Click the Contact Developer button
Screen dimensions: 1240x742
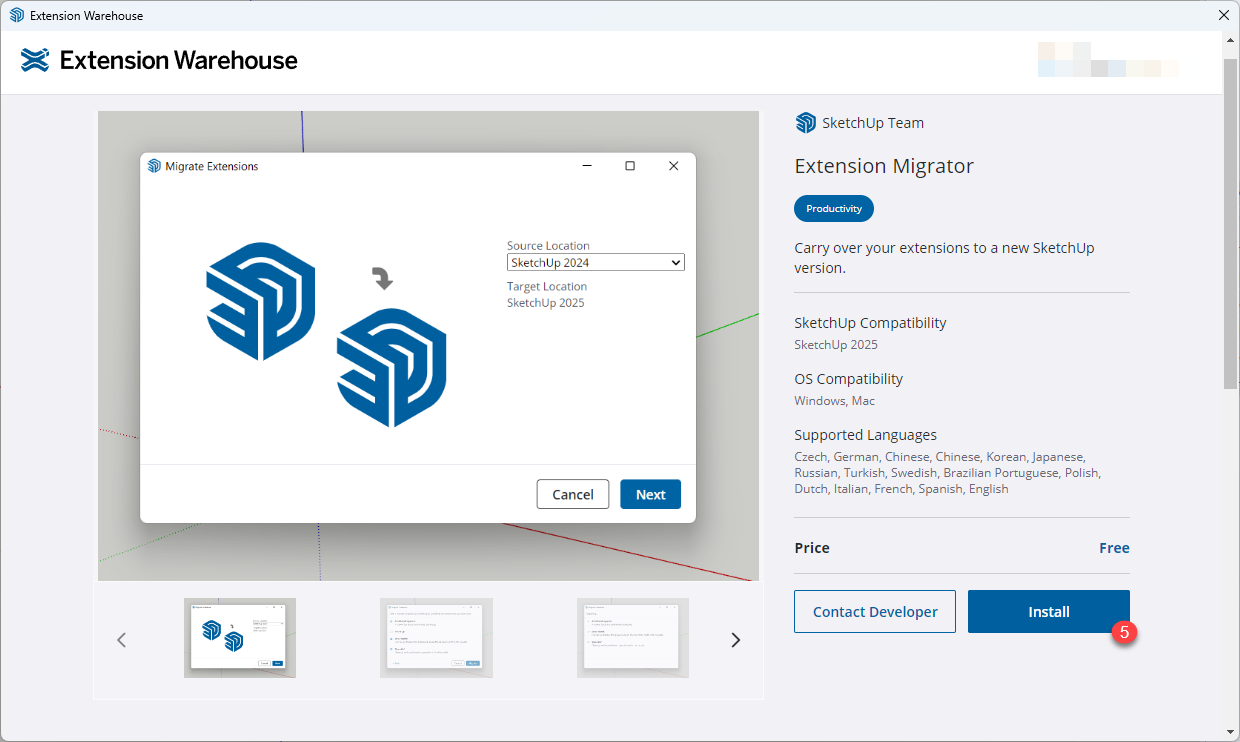pos(875,612)
